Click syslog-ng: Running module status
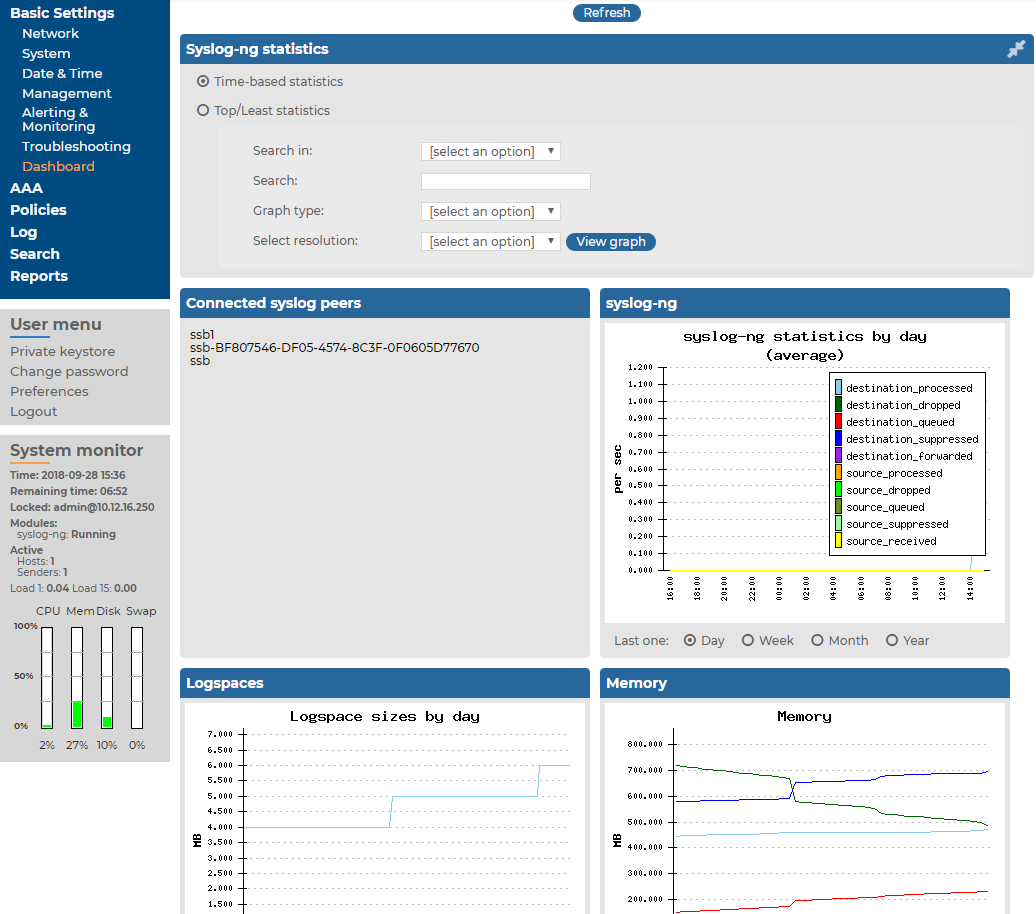The image size is (1036, 914). 66,534
